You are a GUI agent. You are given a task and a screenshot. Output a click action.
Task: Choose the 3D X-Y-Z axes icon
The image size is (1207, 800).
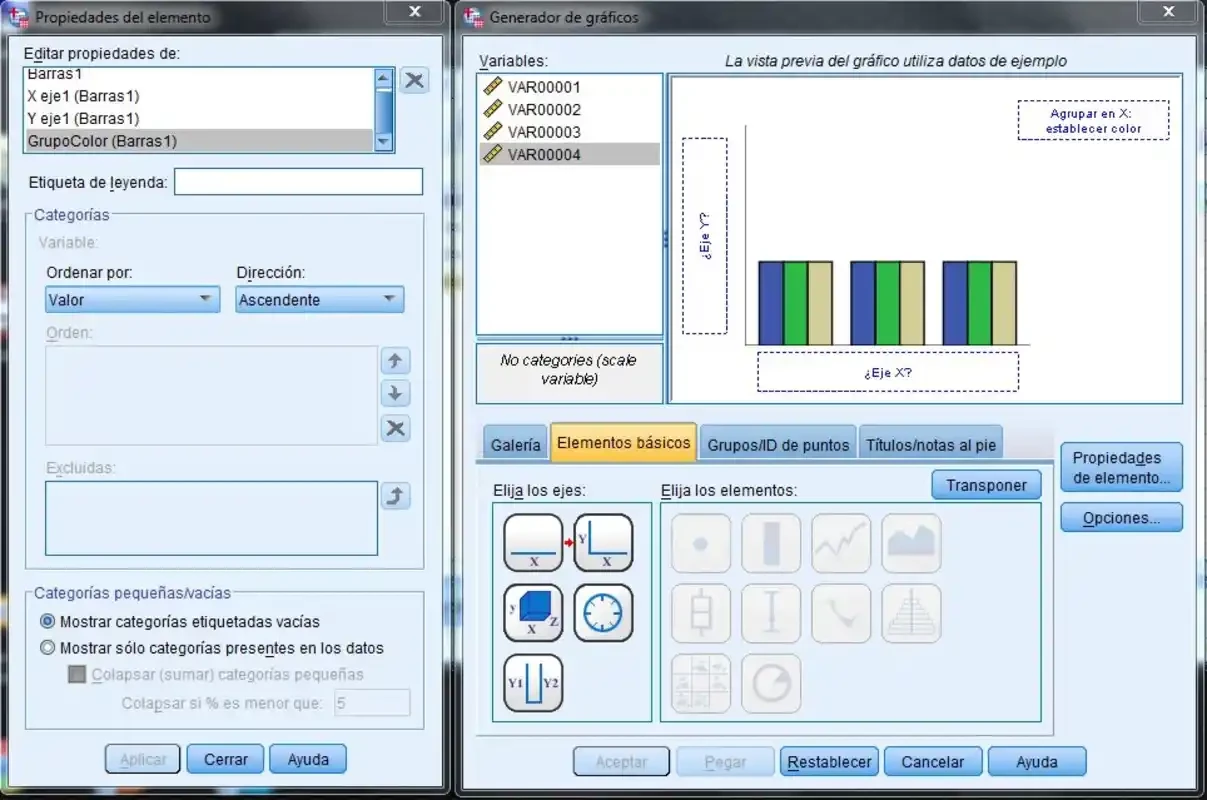click(533, 613)
